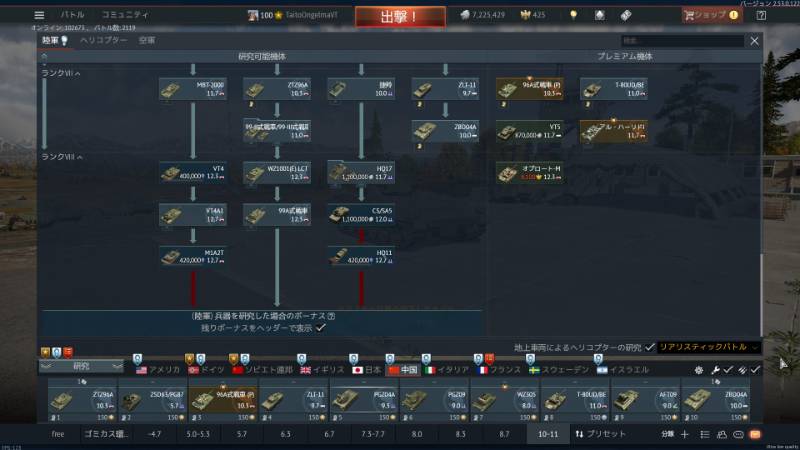Select the VT4 tank

click(193, 172)
